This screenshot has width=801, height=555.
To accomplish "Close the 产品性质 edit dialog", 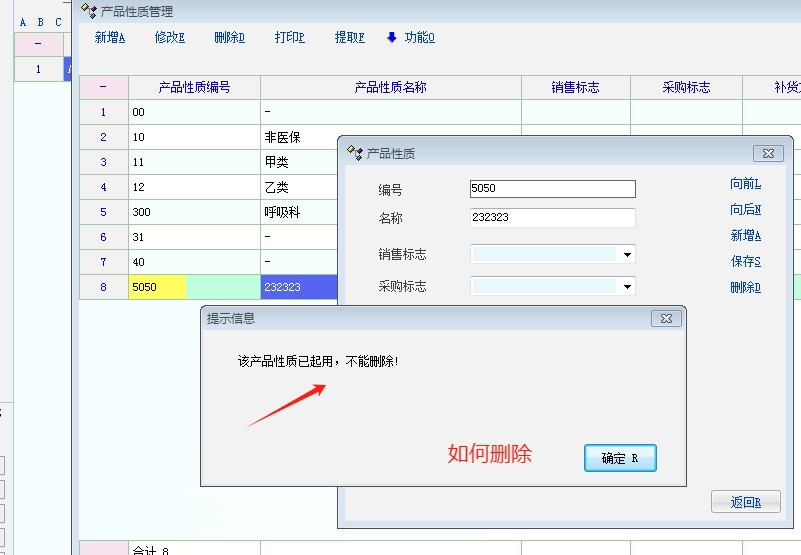I will (x=767, y=153).
